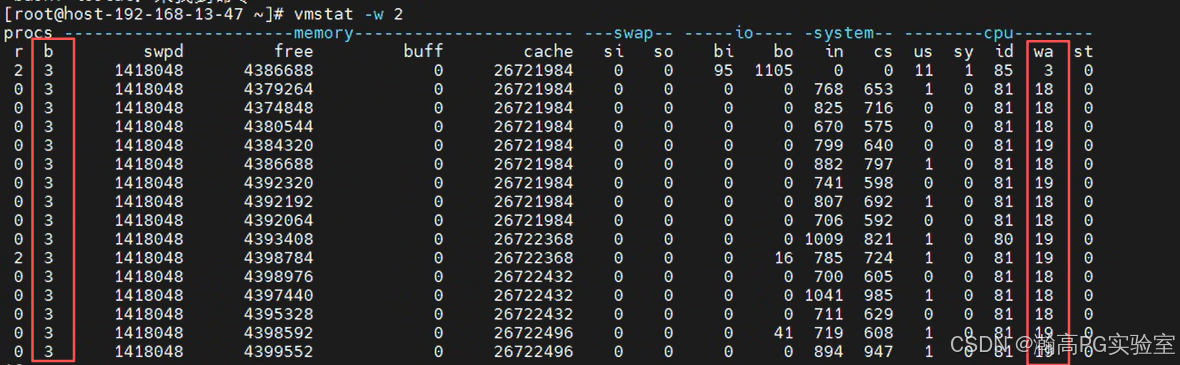The image size is (1180, 365).
Task: Click the free value 4399552
Action: tap(278, 352)
